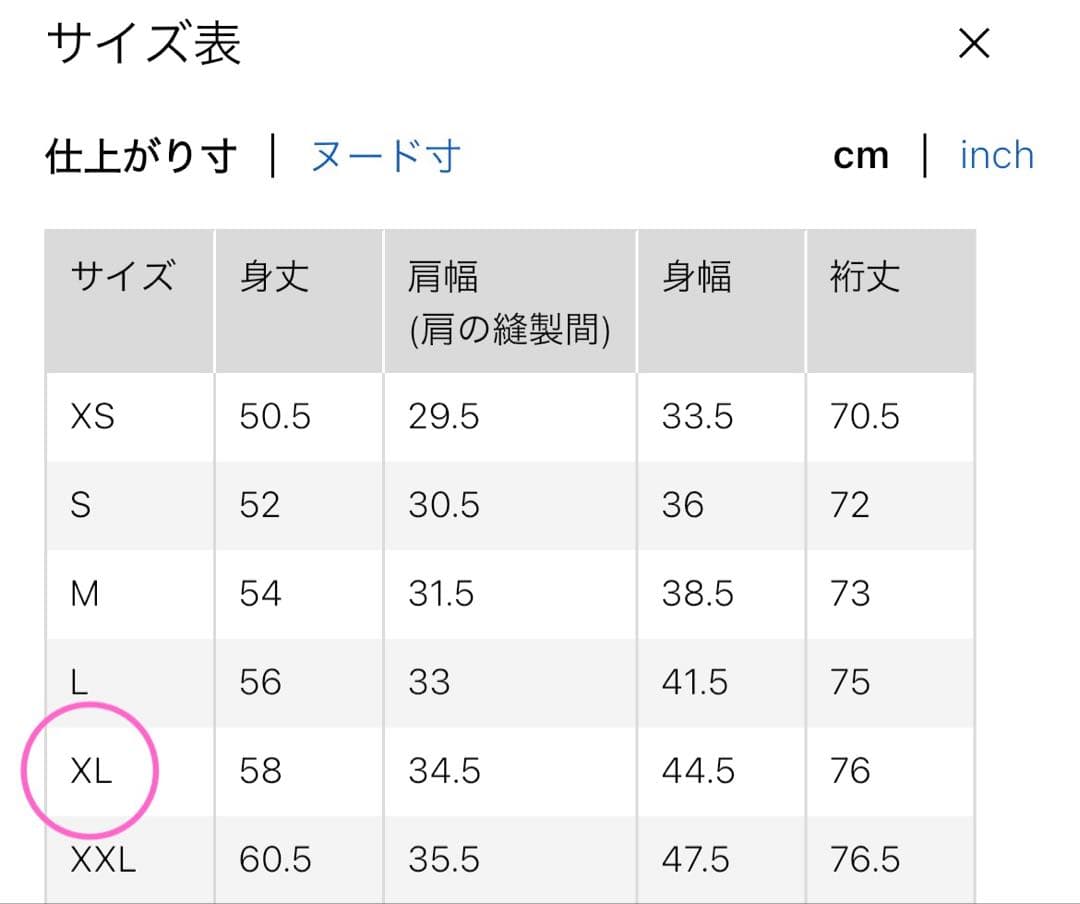Image resolution: width=1080 pixels, height=904 pixels.
Task: Click the M size row label
Action: (x=85, y=594)
